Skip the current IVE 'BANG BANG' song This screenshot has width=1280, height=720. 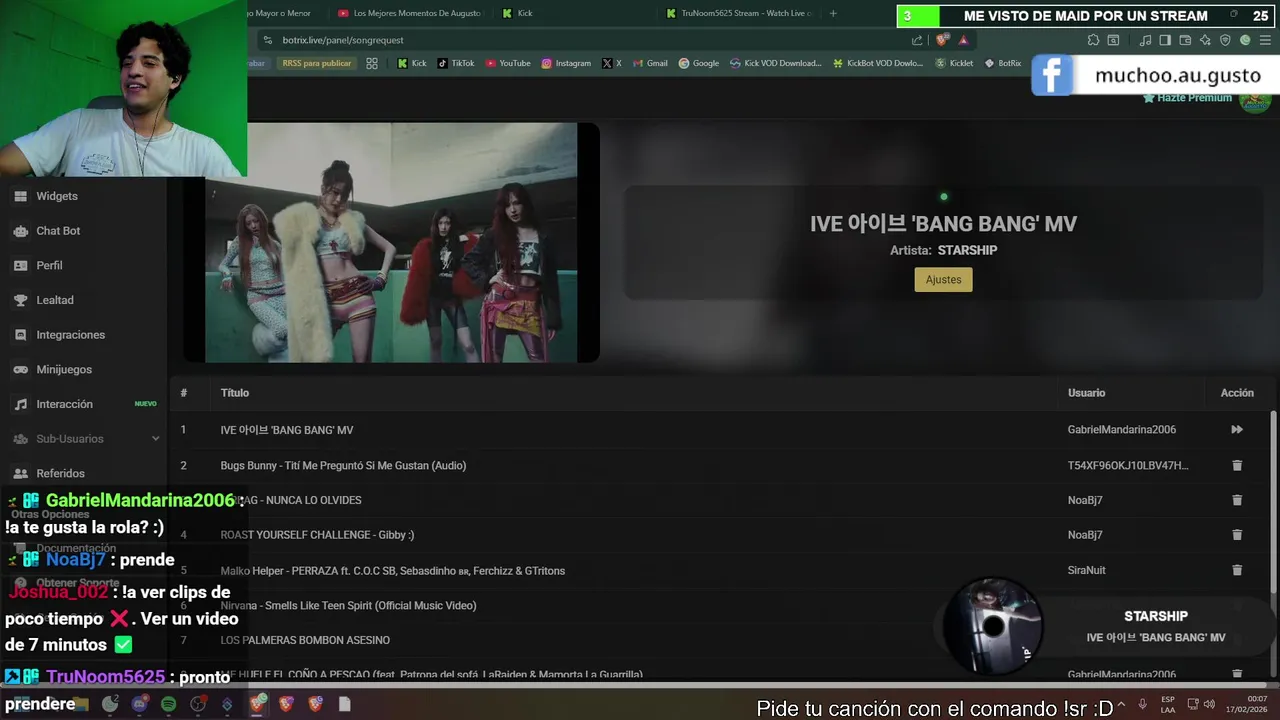click(1237, 430)
